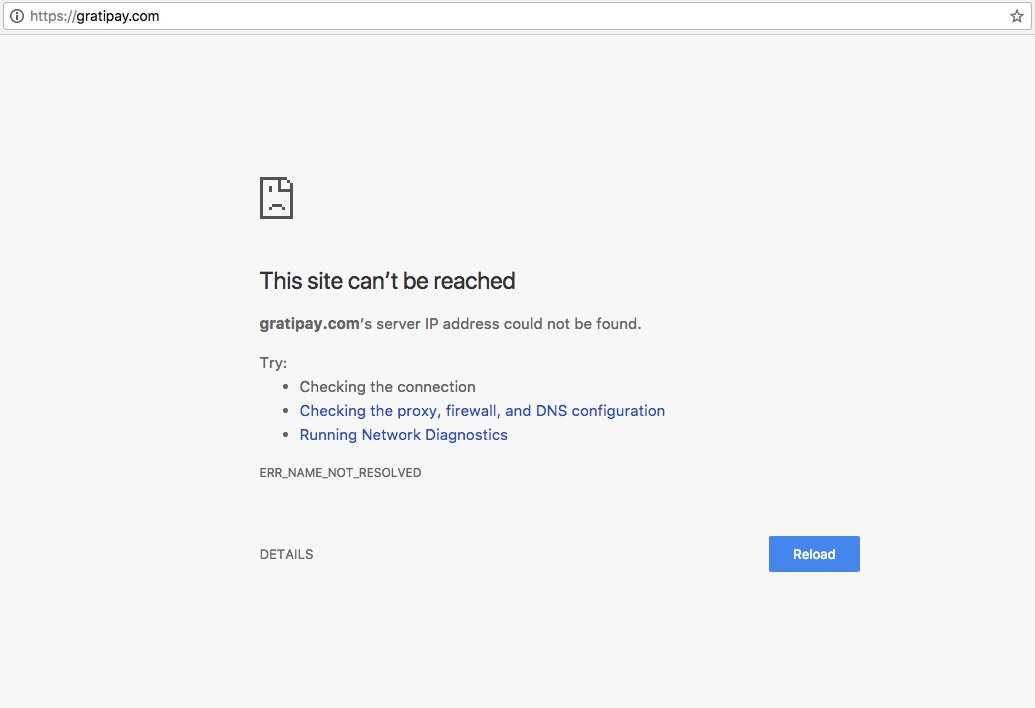Image resolution: width=1035 pixels, height=708 pixels.
Task: Click the sad page error icon
Action: click(277, 198)
